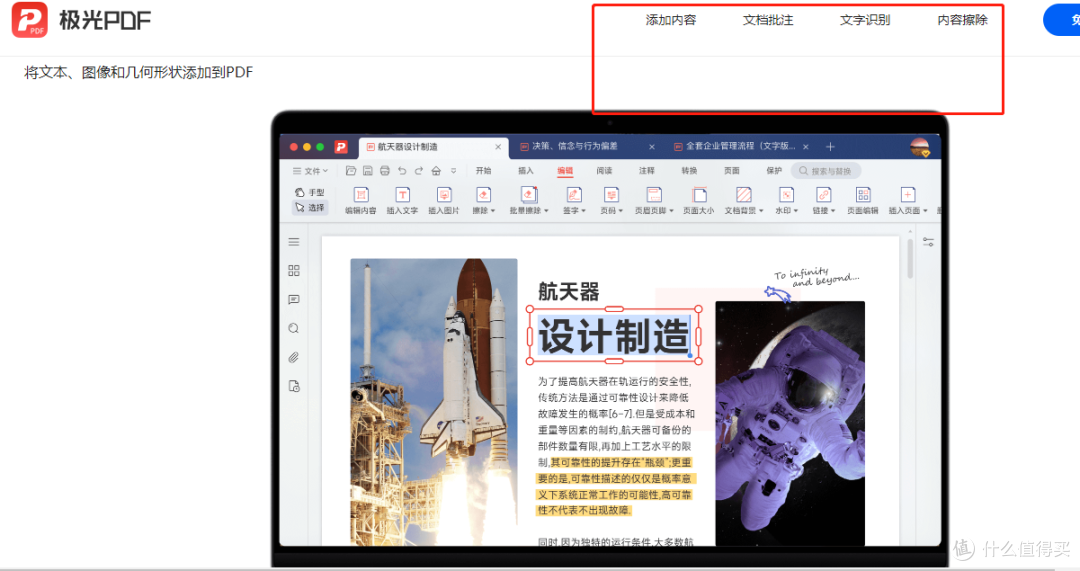Open a file with the folder icon
This screenshot has width=1080, height=571.
coord(351,170)
